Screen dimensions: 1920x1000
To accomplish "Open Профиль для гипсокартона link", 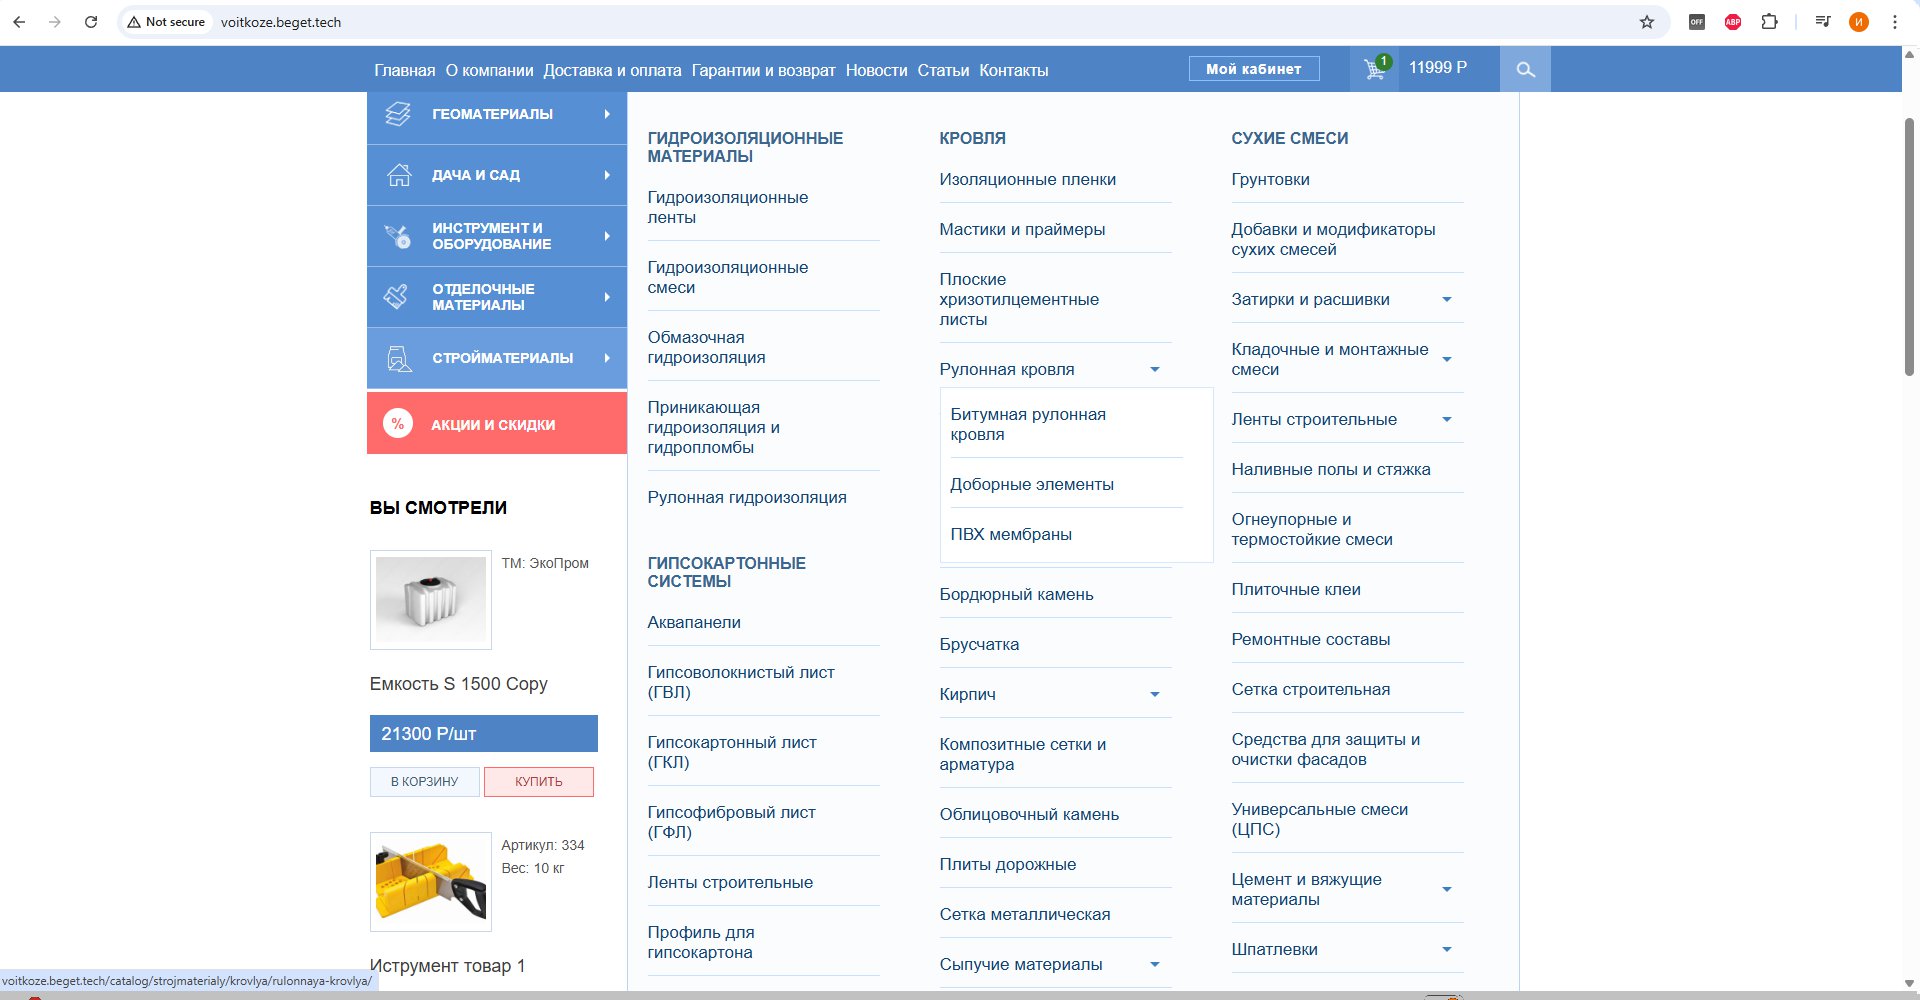I will click(x=701, y=942).
